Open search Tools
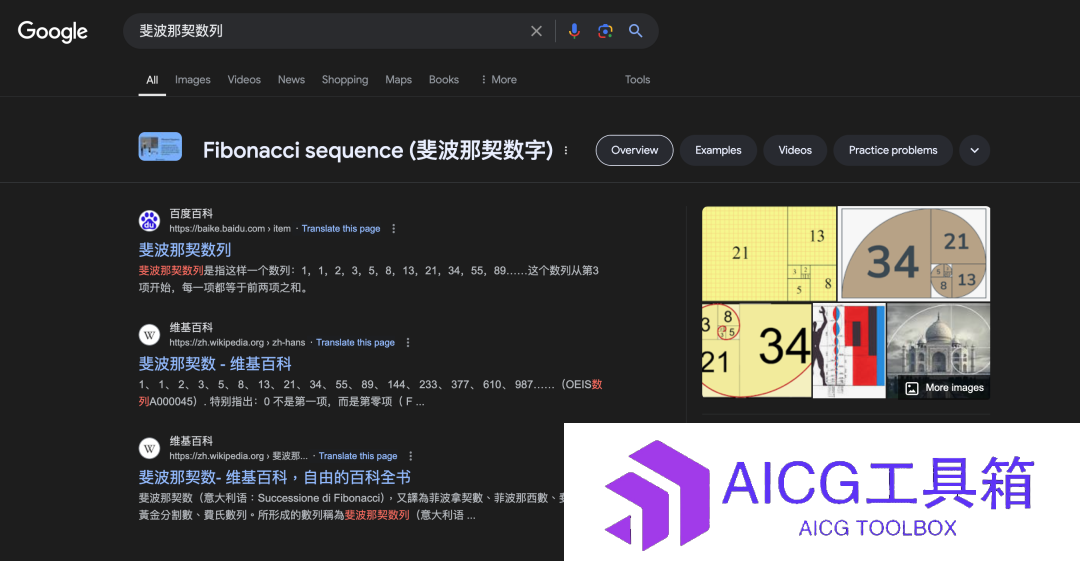 (x=637, y=80)
